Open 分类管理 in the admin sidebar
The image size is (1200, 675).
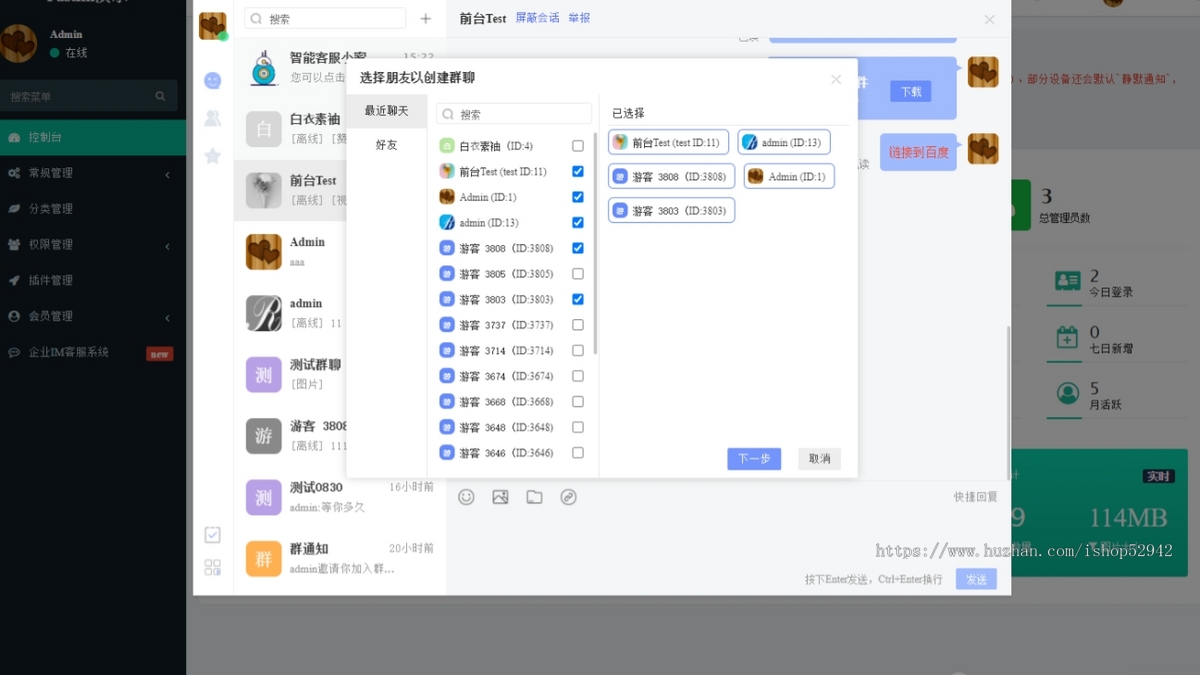(x=93, y=209)
